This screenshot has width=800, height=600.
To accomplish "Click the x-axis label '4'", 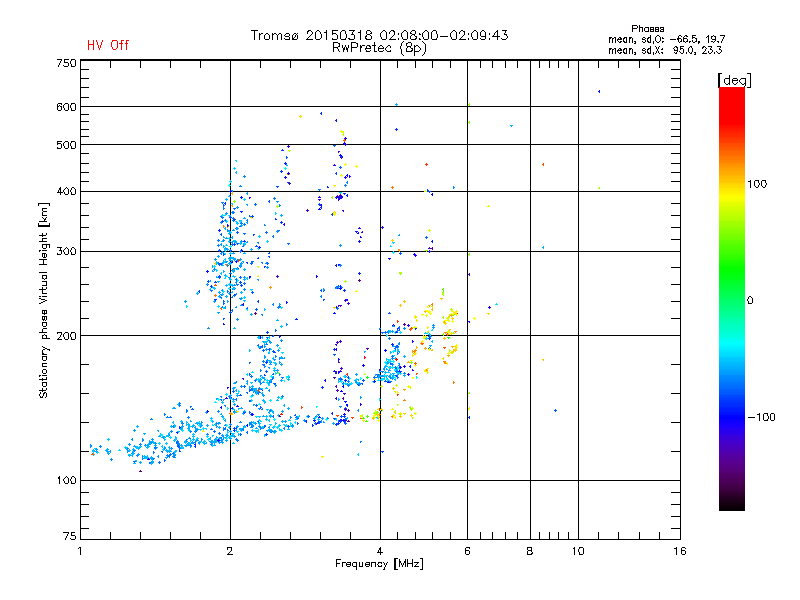I will 380,551.
